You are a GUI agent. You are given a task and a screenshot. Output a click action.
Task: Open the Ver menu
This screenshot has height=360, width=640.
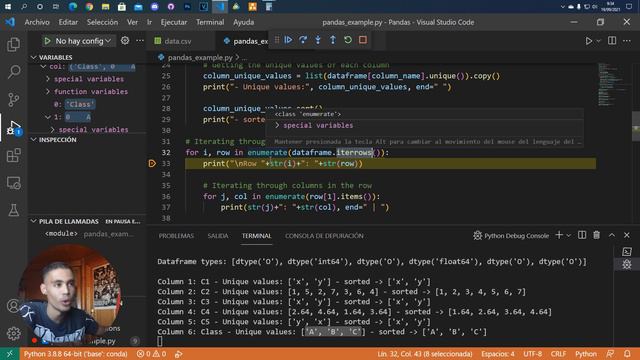(132, 22)
